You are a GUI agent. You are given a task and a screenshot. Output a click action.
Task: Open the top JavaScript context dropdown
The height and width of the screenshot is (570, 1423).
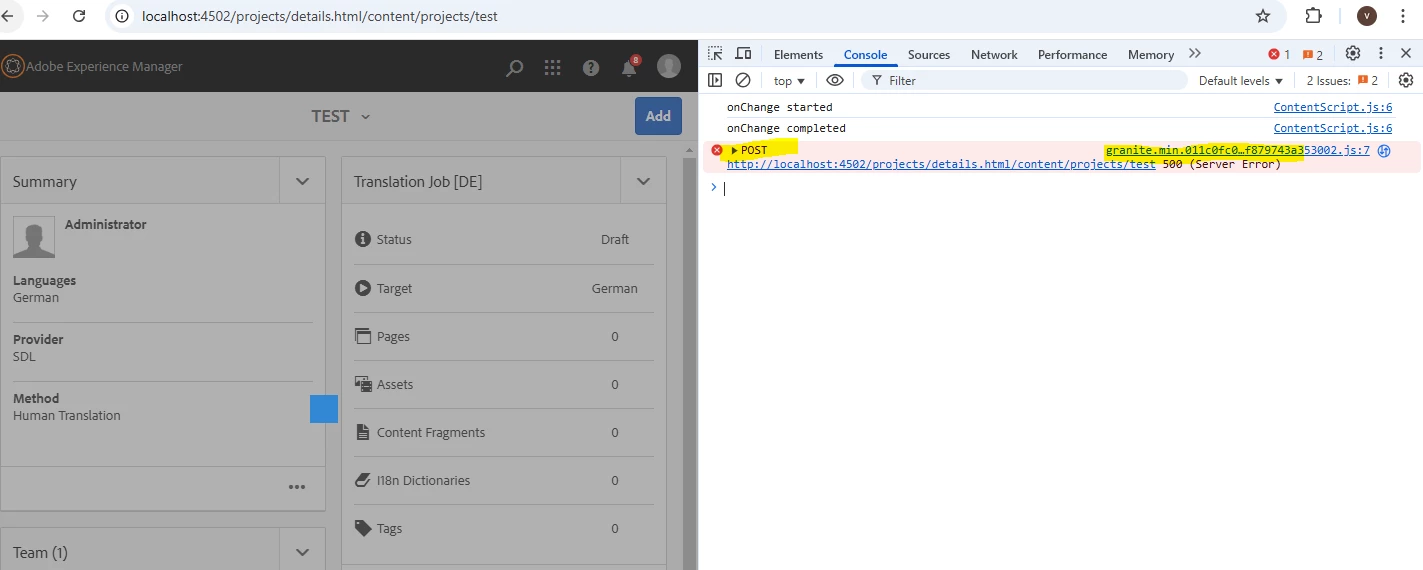point(789,81)
